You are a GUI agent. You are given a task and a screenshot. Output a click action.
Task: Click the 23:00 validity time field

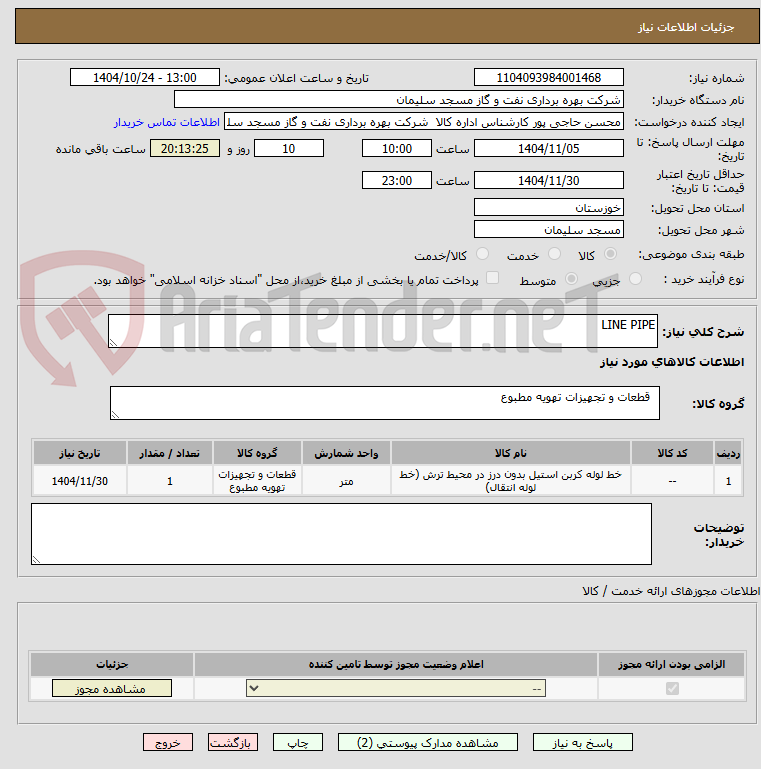[397, 180]
